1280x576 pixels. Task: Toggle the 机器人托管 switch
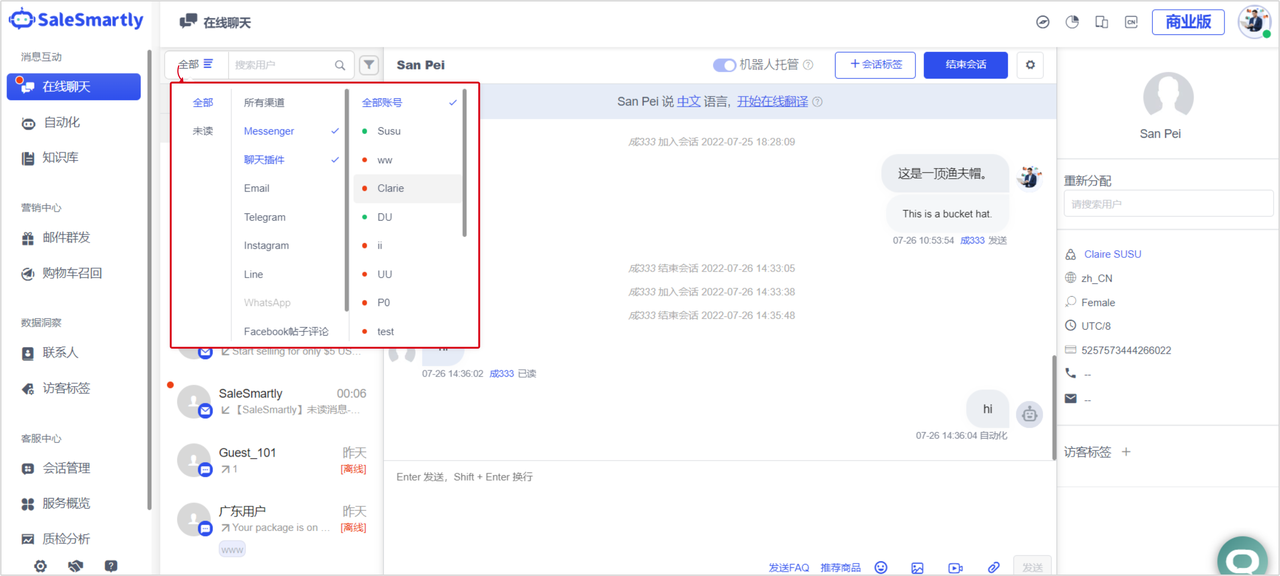tap(724, 65)
